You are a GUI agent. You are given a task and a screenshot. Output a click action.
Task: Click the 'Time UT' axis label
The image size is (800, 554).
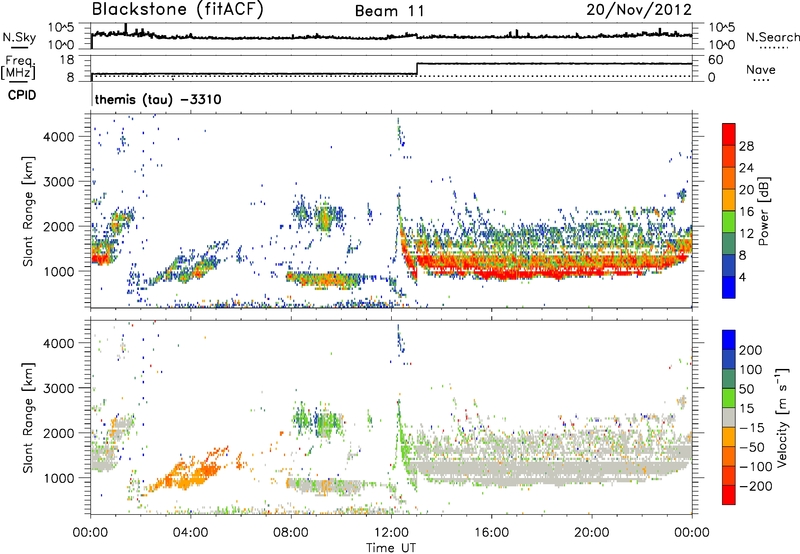(391, 548)
